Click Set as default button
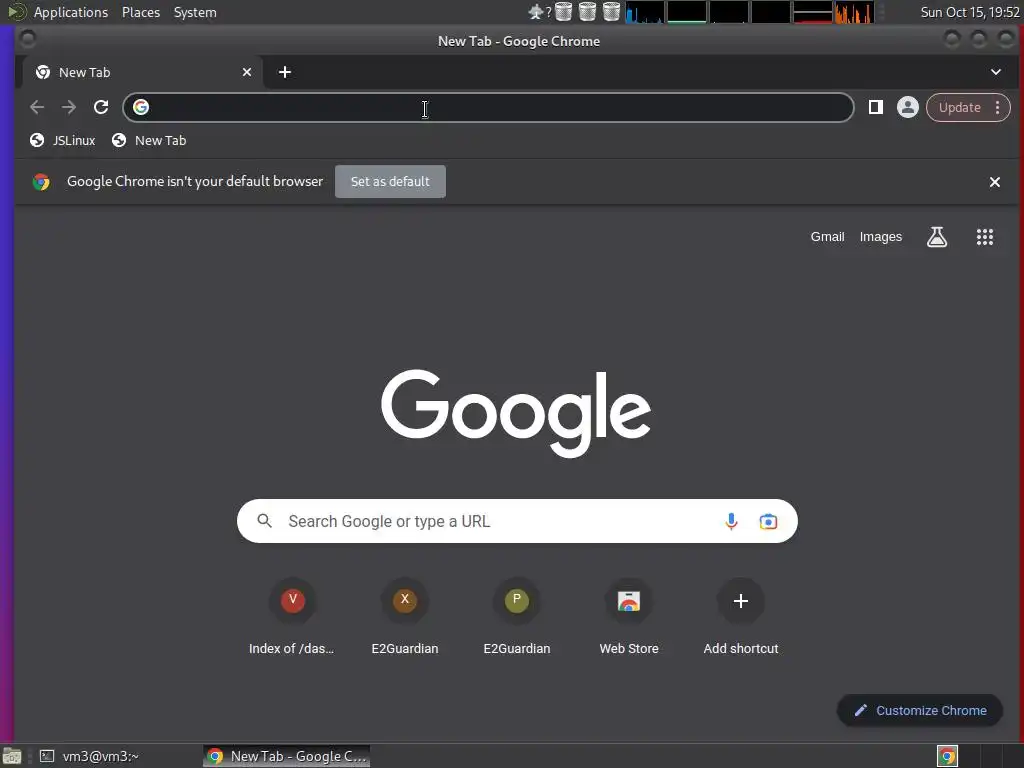This screenshot has height=768, width=1024. pyautogui.click(x=391, y=182)
